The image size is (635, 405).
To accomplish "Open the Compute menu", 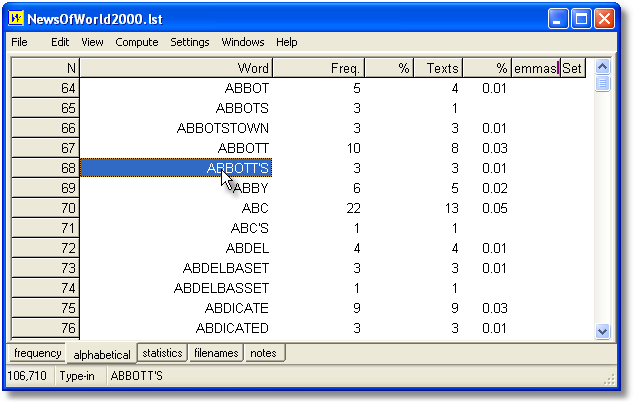I will point(136,42).
